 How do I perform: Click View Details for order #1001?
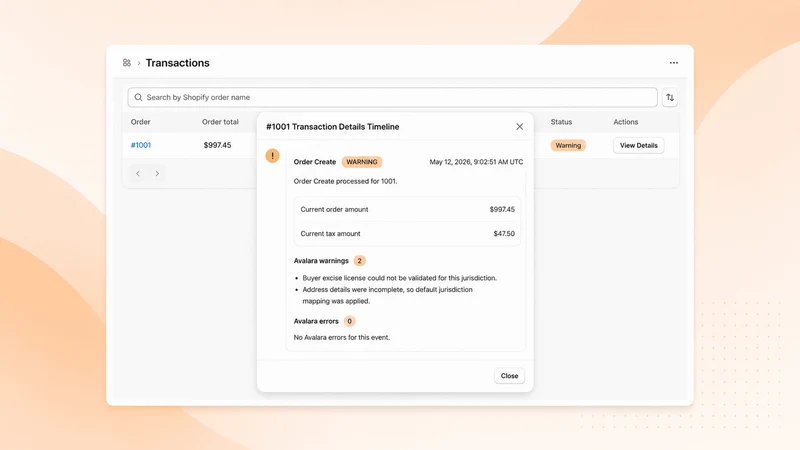click(x=638, y=145)
